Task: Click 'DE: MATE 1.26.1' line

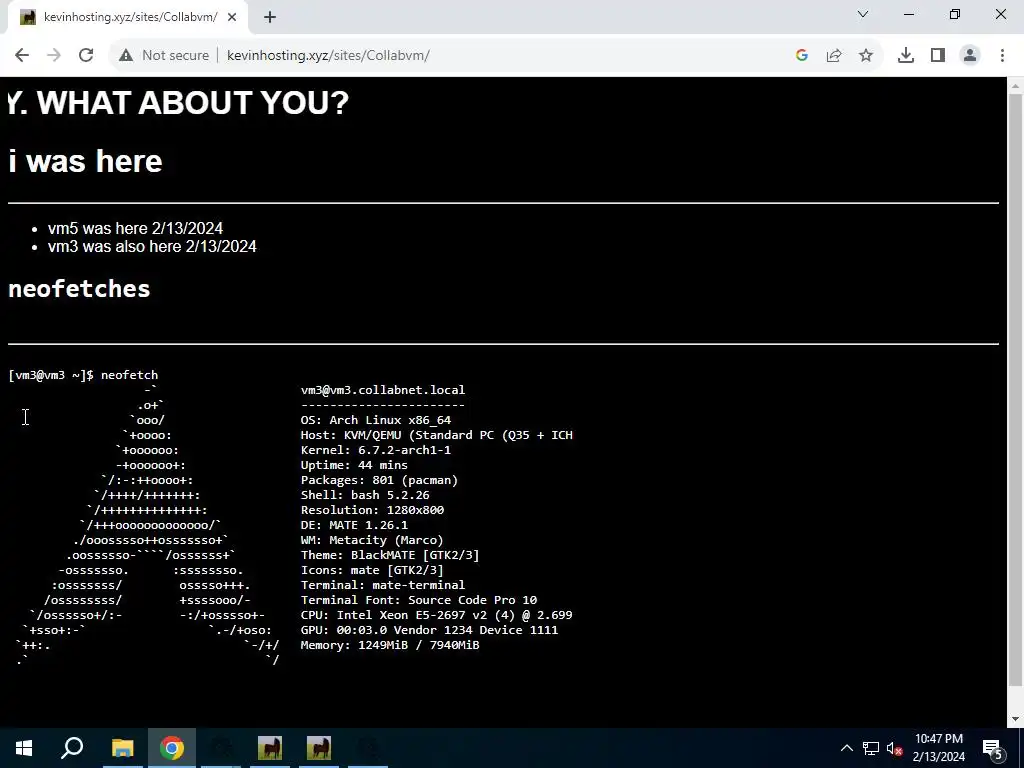Action: pyautogui.click(x=354, y=525)
